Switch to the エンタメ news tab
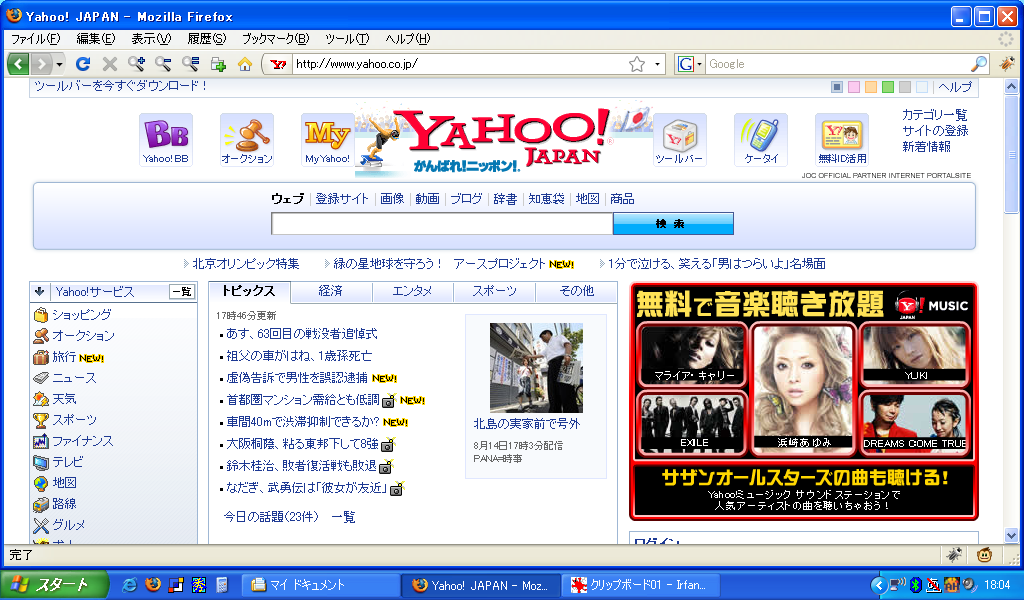The width and height of the screenshot is (1024, 600). click(x=412, y=291)
